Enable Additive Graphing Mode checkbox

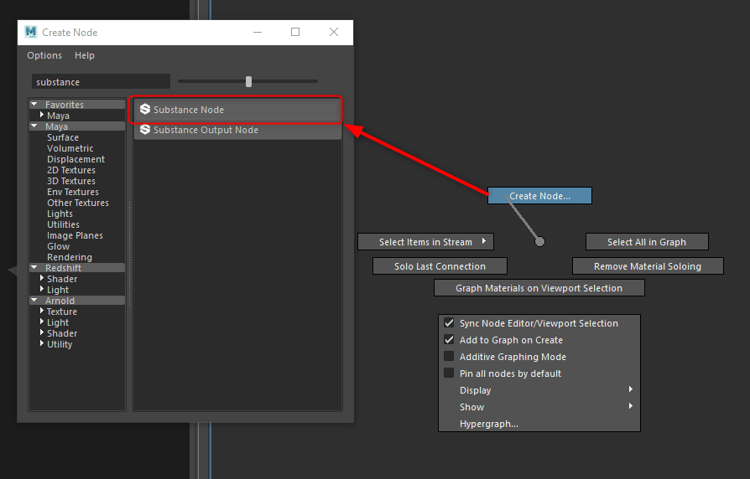(449, 356)
